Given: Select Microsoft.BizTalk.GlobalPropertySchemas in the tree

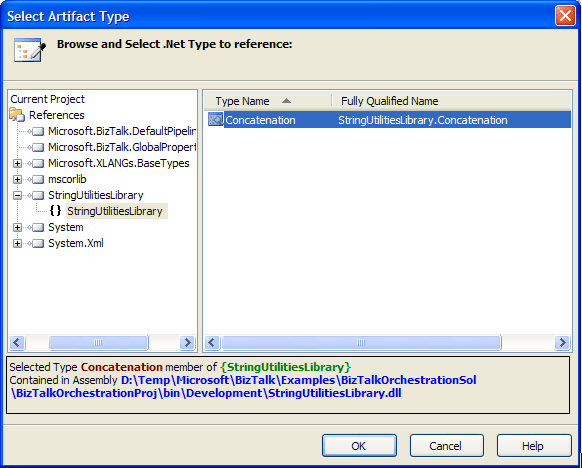Looking at the screenshot, I should [122, 147].
